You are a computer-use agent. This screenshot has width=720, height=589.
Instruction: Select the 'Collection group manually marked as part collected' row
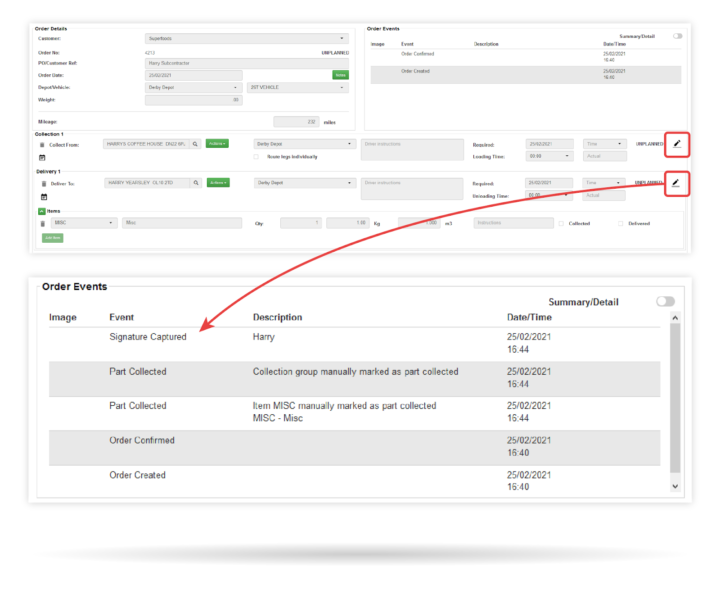click(354, 379)
